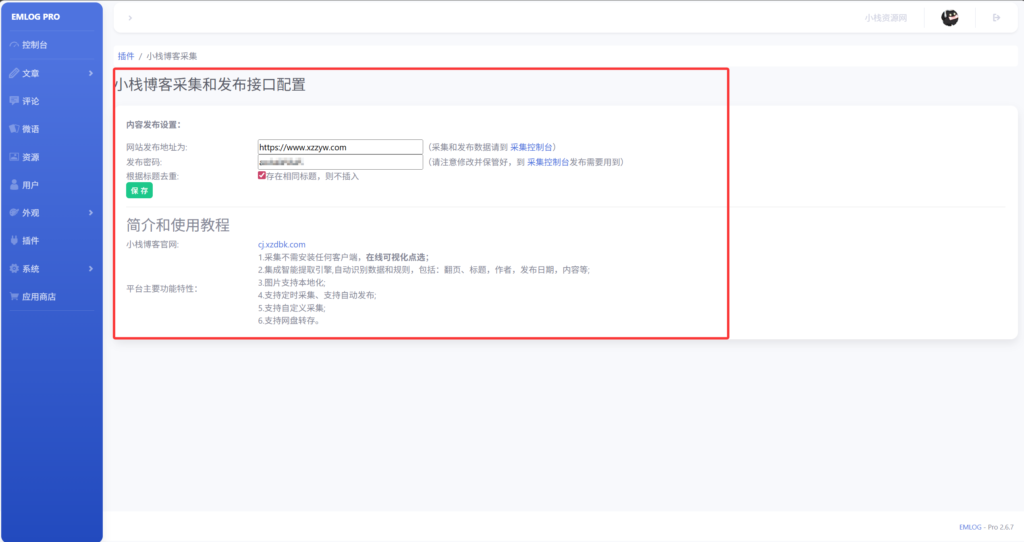Click the 文章 pencil icon
The image size is (1024, 542).
(x=14, y=73)
